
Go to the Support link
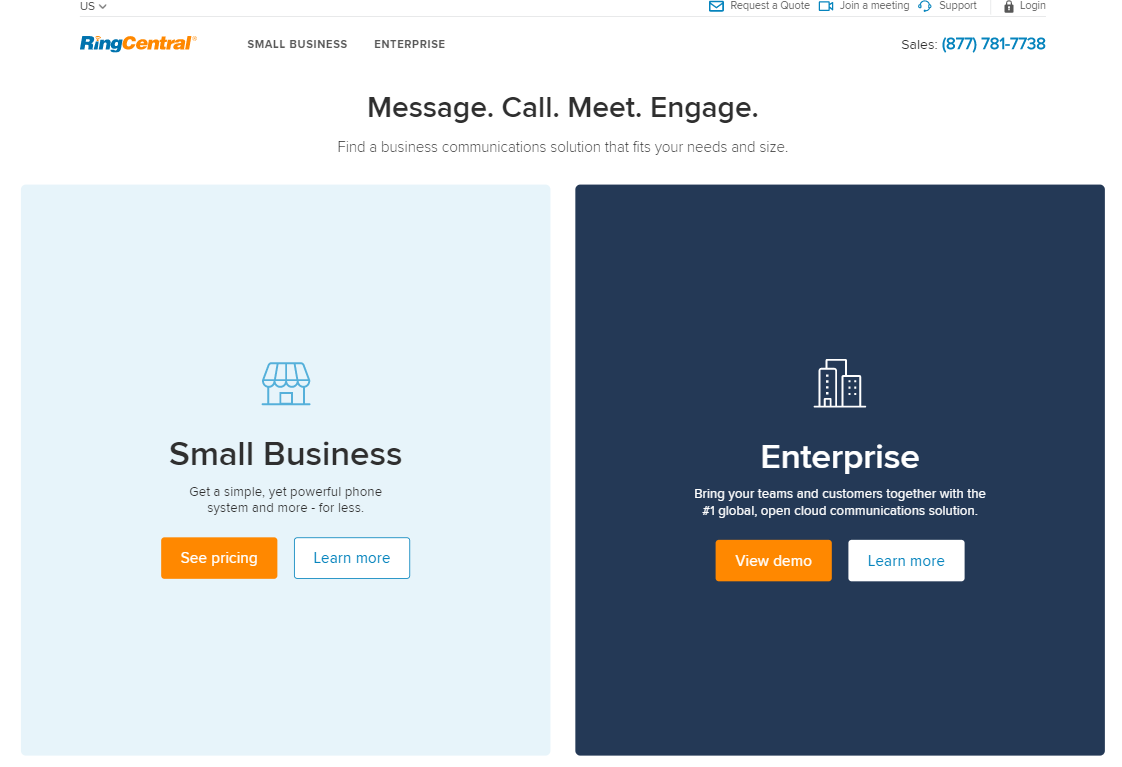957,6
